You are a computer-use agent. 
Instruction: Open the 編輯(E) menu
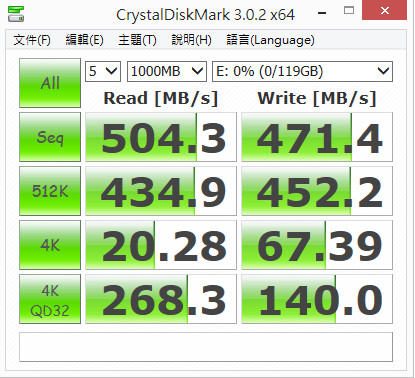84,40
